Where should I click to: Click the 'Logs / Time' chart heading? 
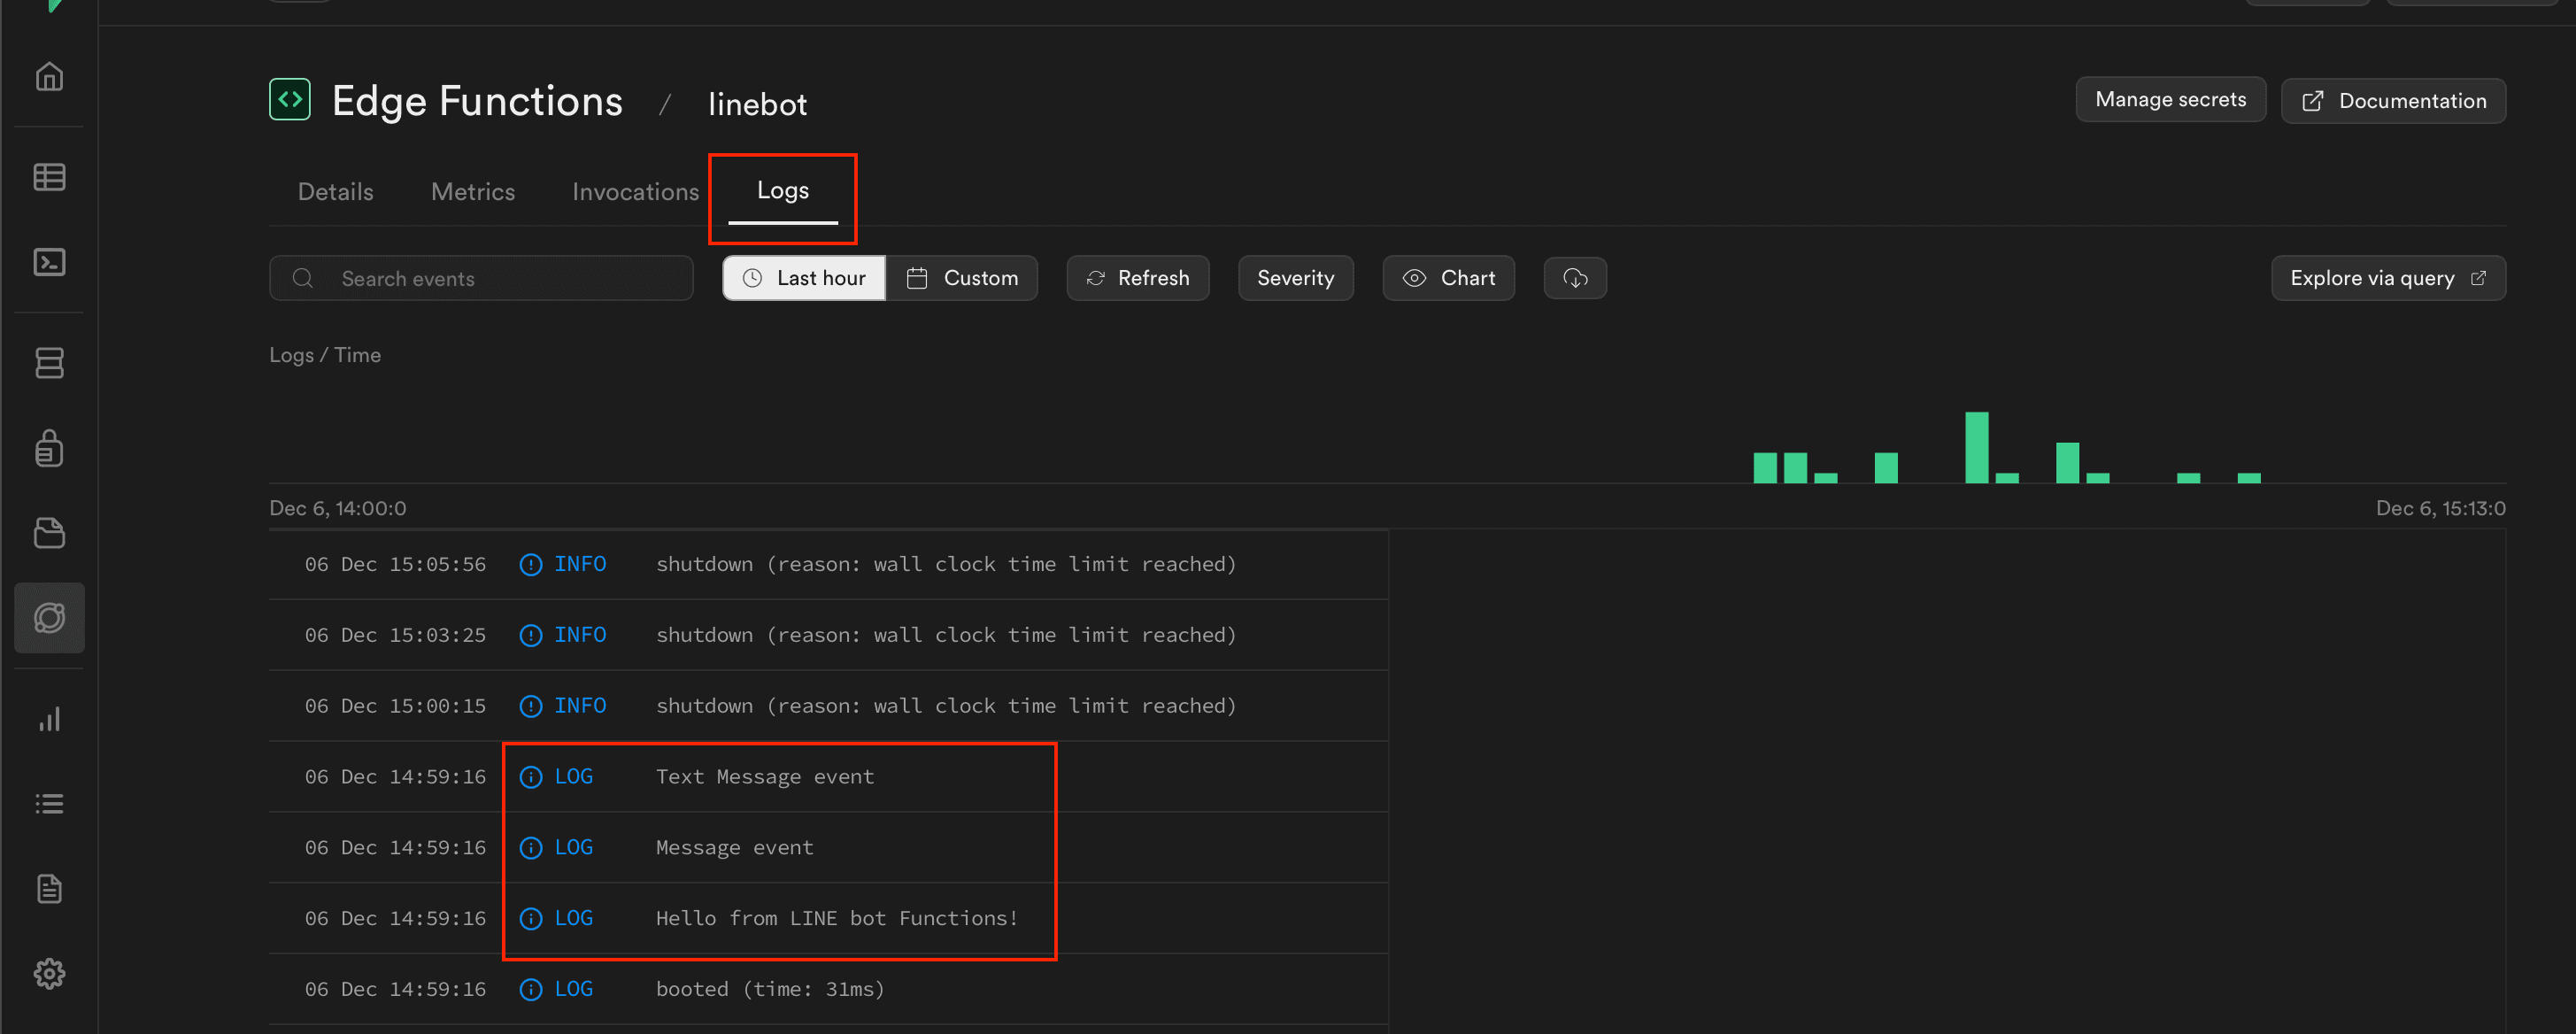(x=325, y=355)
